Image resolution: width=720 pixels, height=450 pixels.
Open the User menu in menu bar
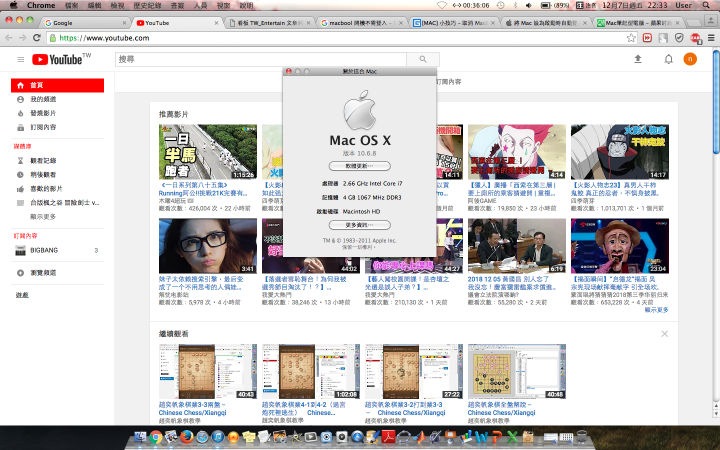tap(683, 5)
